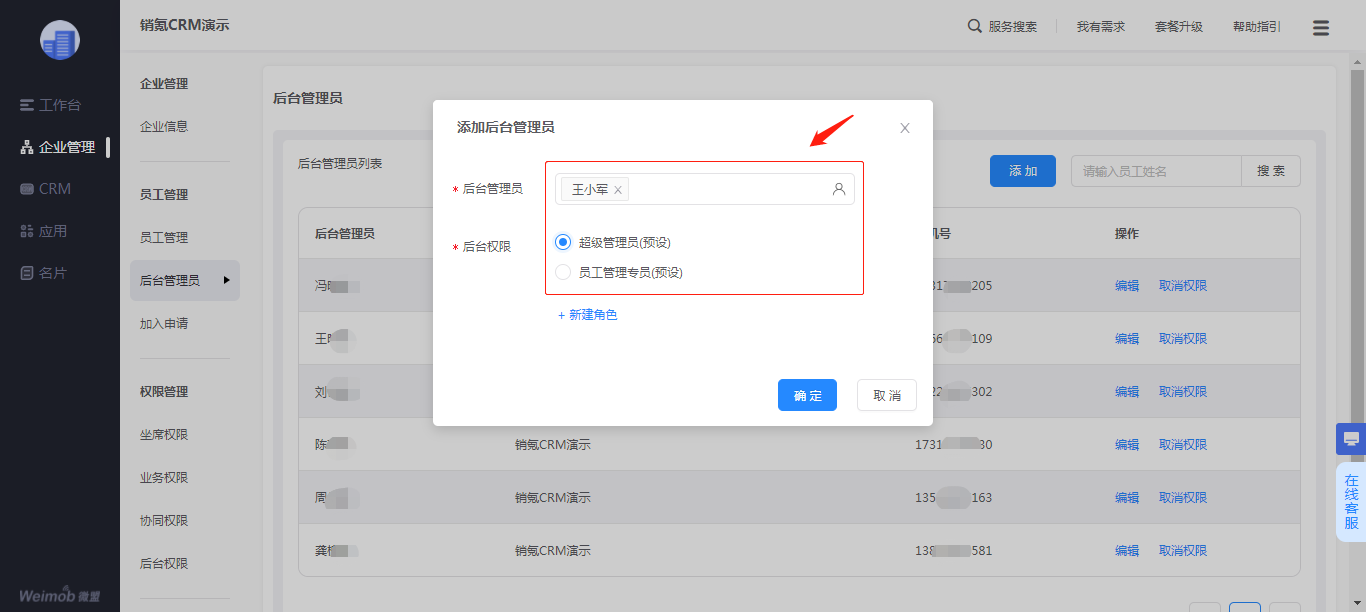Screen dimensions: 1366x612
Task: Close the 添加后台管理员 dialog
Action: [x=905, y=128]
